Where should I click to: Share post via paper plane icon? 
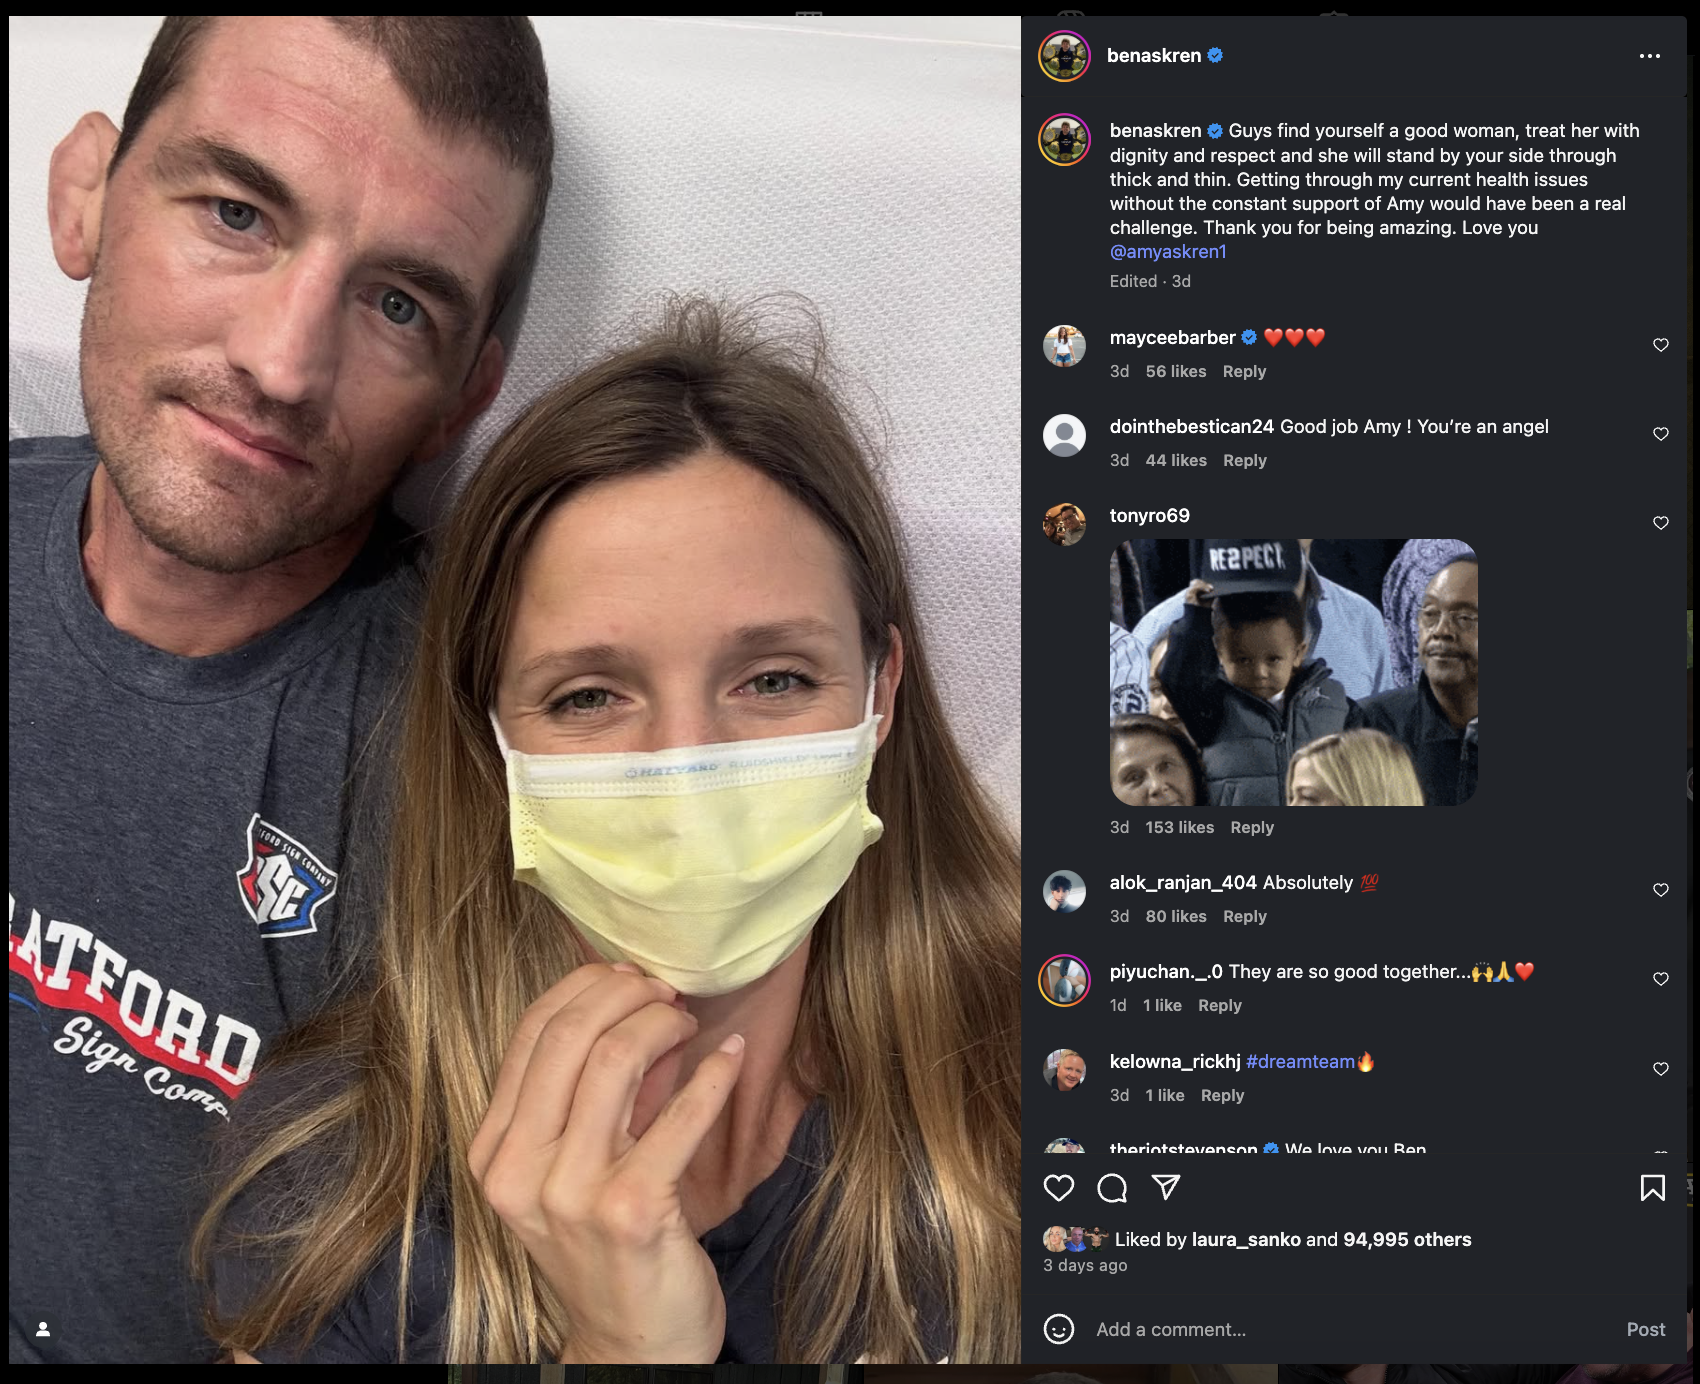click(1166, 1188)
